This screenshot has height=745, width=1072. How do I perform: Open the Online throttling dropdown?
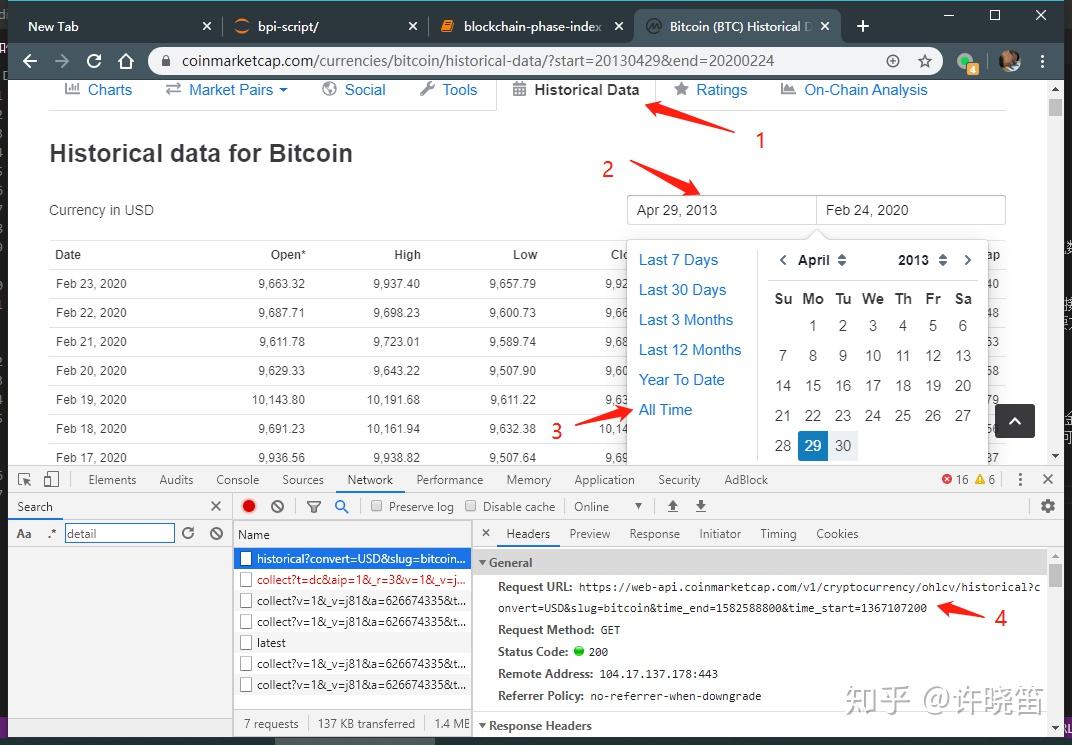pos(607,506)
